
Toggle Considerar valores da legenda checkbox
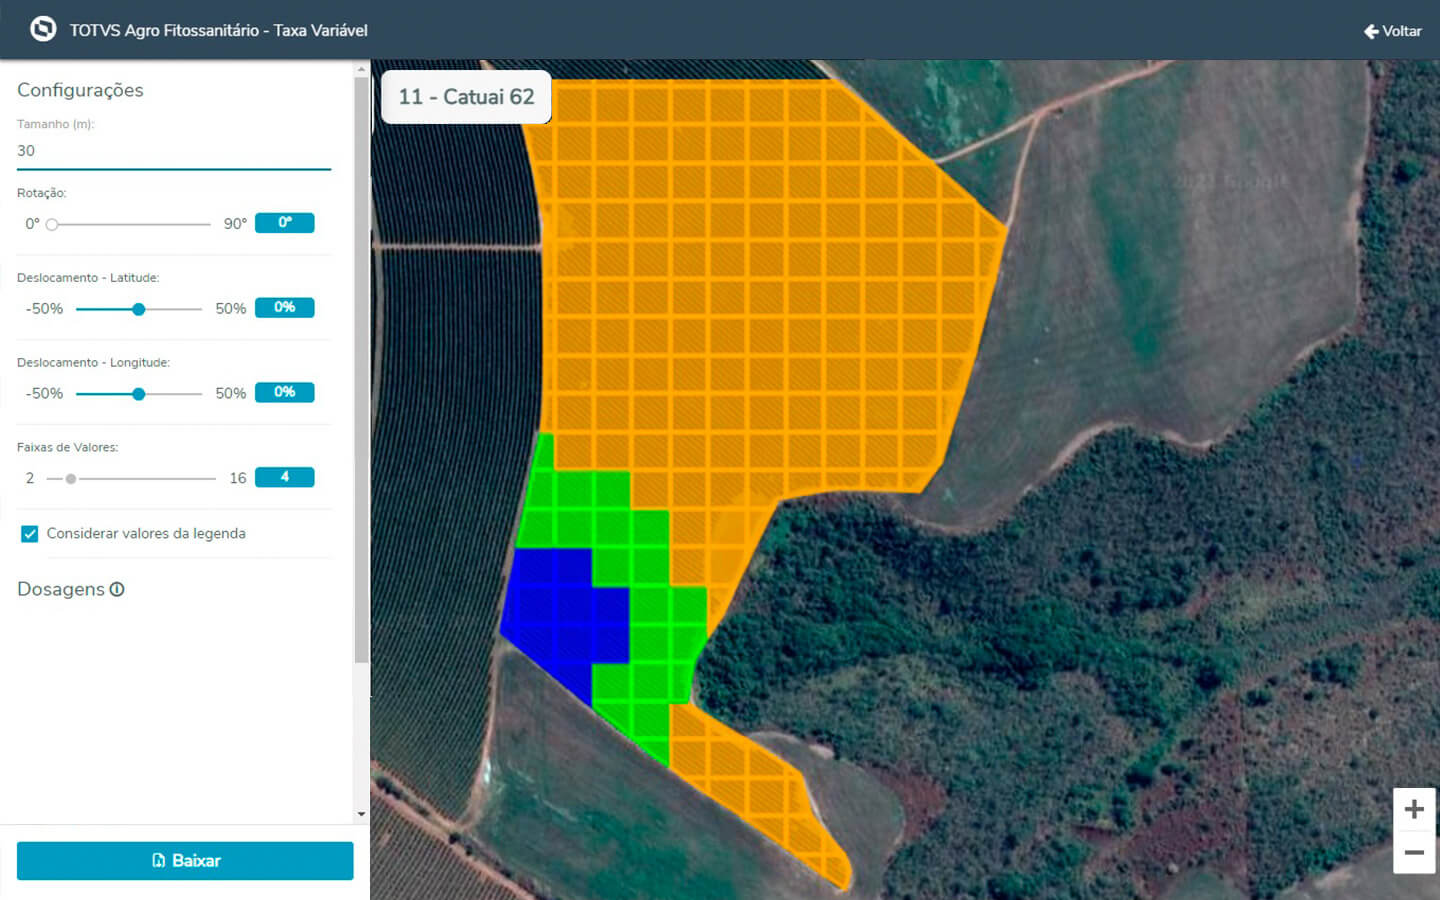coord(30,534)
